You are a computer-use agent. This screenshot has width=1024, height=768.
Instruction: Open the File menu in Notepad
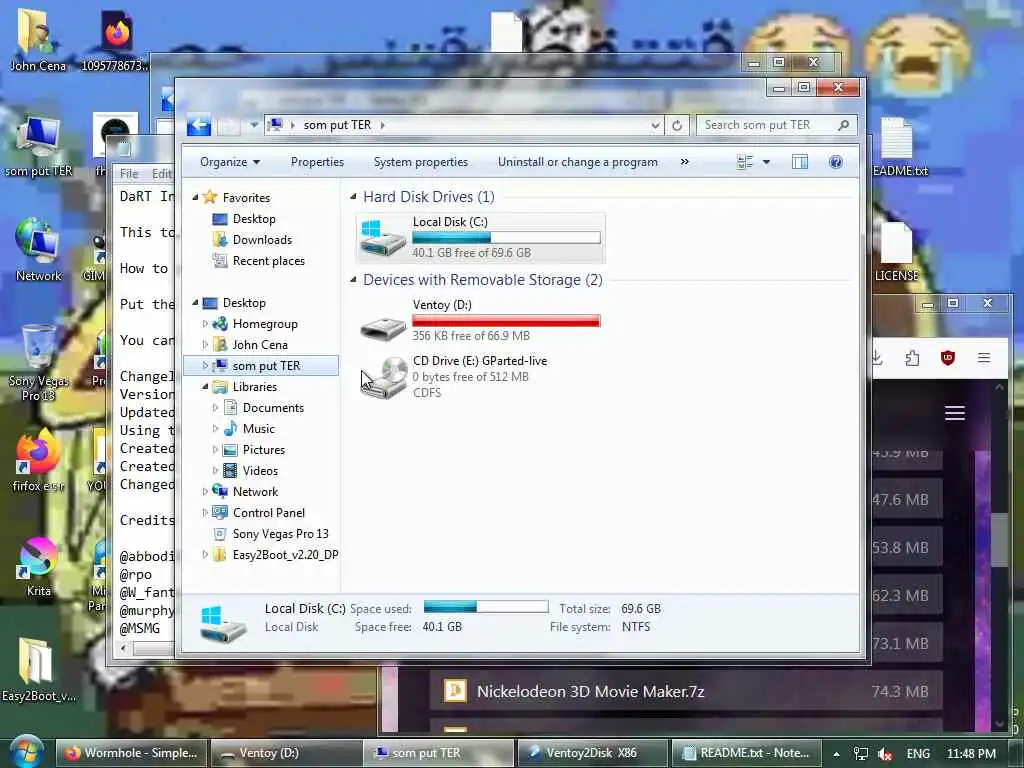(129, 174)
